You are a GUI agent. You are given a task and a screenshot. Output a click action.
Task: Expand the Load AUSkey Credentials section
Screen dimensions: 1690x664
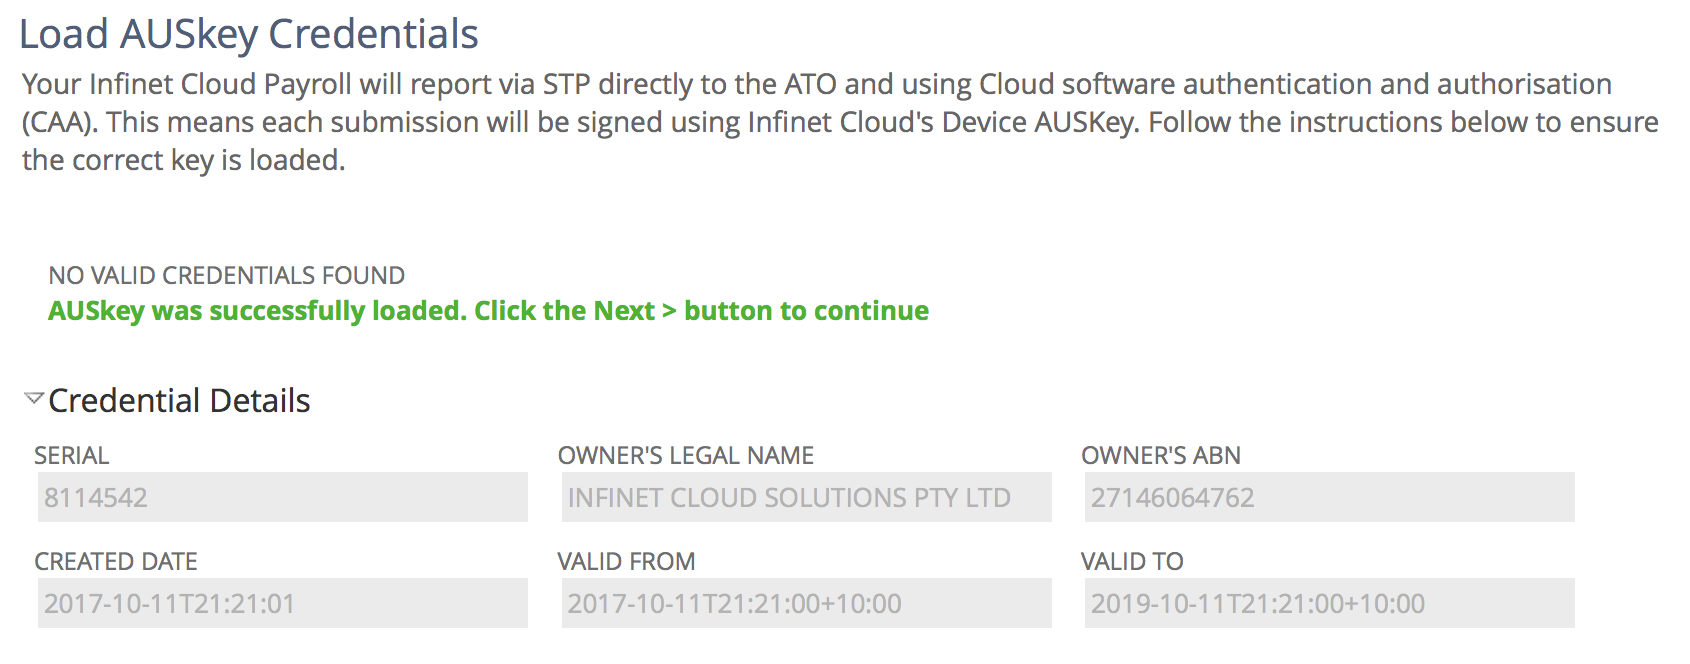[x=248, y=33]
